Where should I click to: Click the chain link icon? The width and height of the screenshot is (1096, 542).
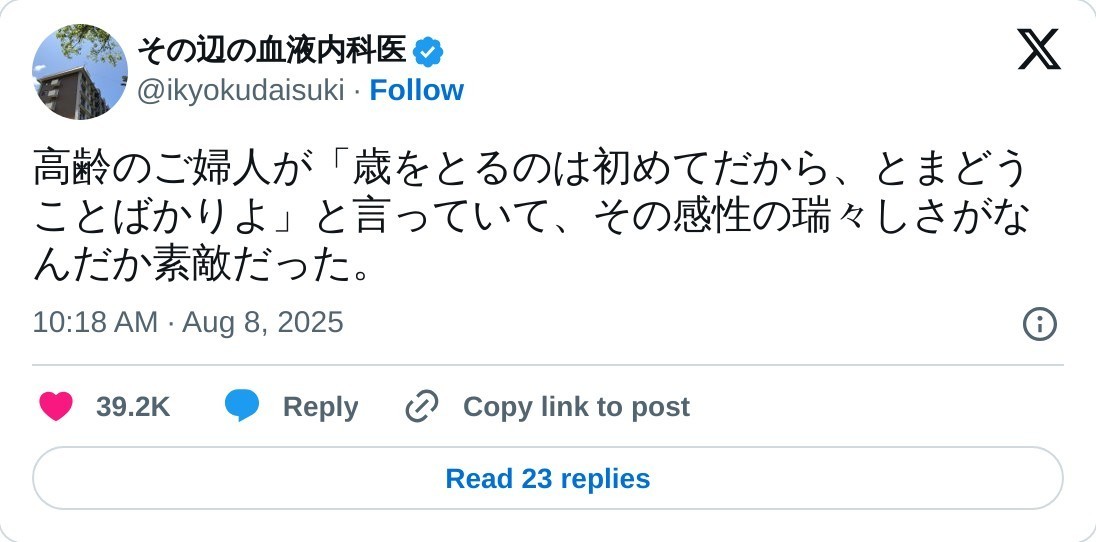422,407
